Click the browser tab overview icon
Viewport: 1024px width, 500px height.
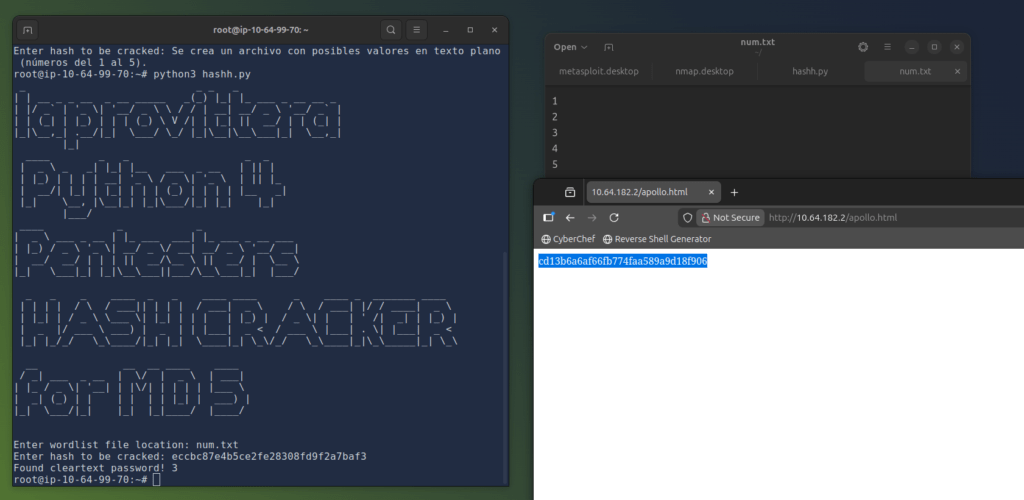point(570,193)
